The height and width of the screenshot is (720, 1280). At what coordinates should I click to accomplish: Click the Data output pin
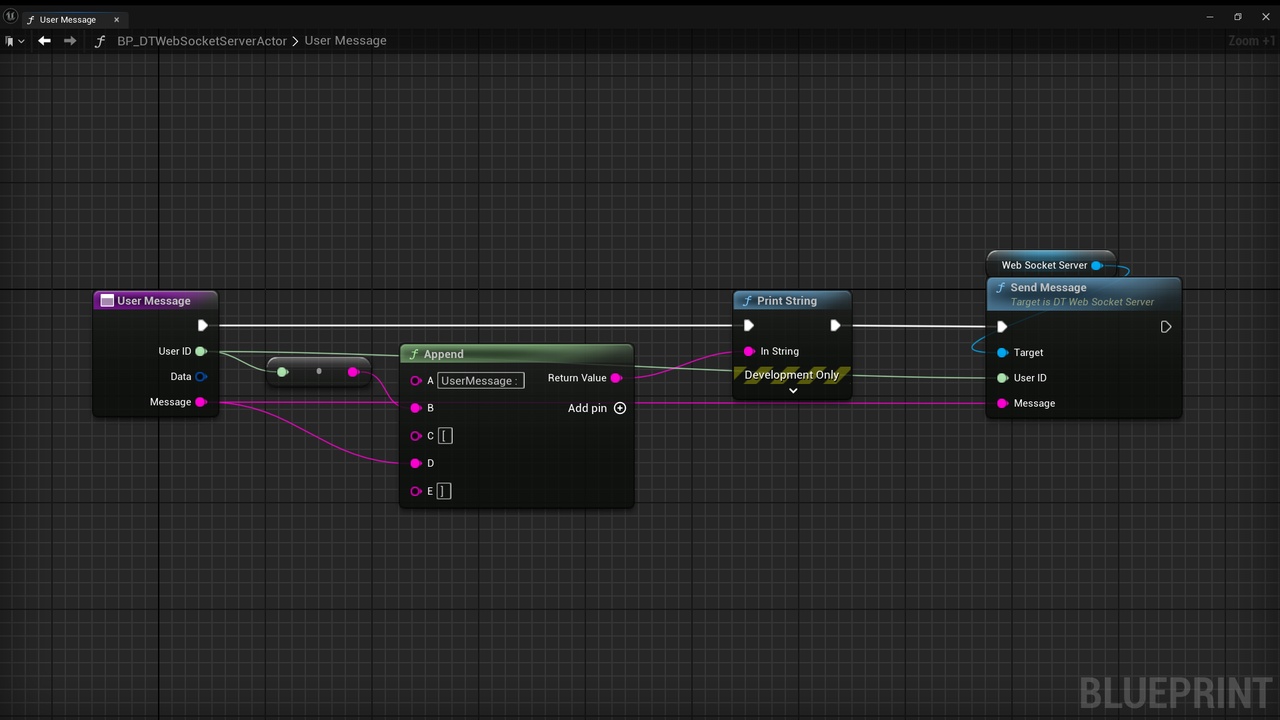pyautogui.click(x=201, y=377)
